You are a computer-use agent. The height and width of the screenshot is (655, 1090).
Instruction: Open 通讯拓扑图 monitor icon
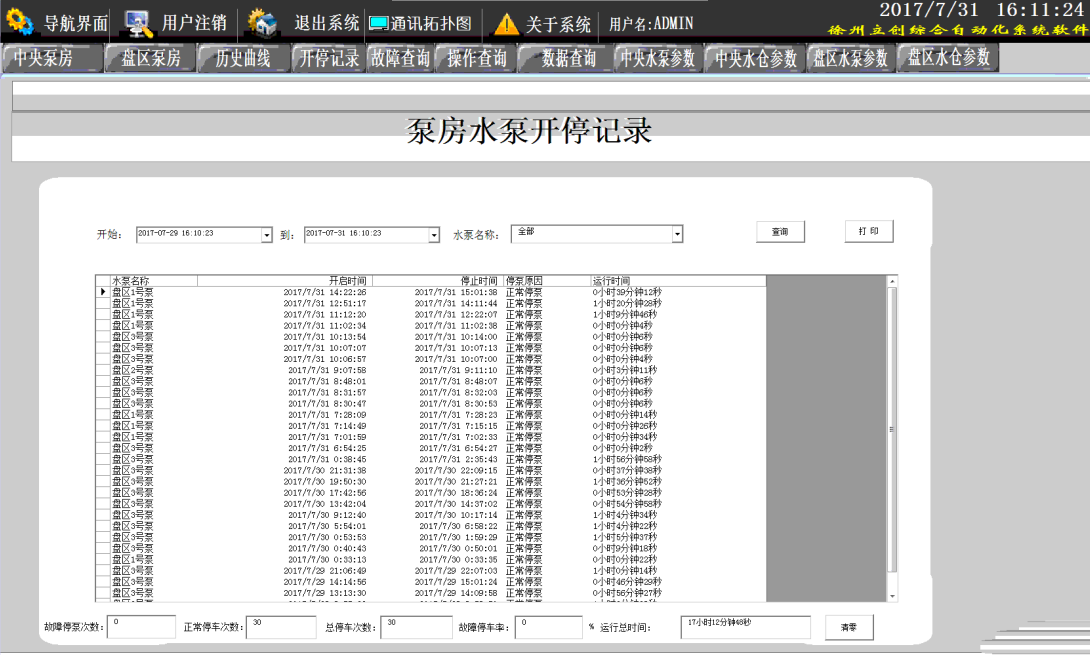pyautogui.click(x=379, y=23)
